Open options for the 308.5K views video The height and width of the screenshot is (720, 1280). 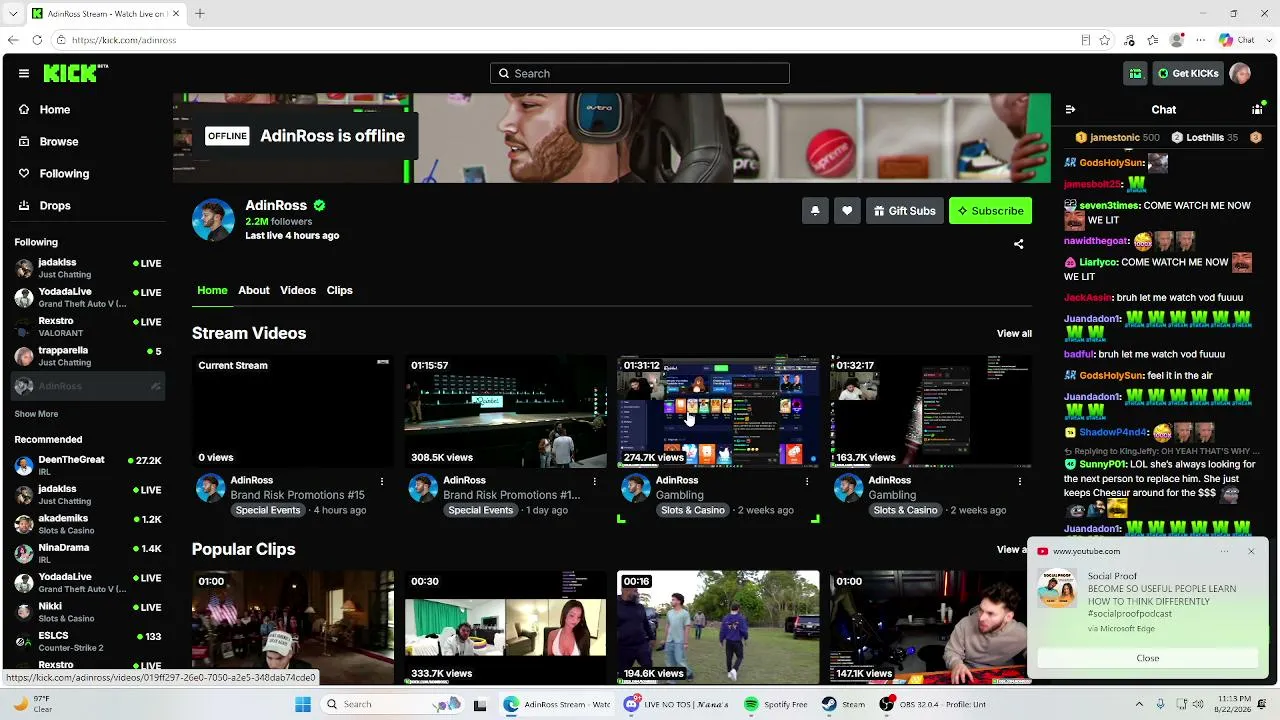595,481
